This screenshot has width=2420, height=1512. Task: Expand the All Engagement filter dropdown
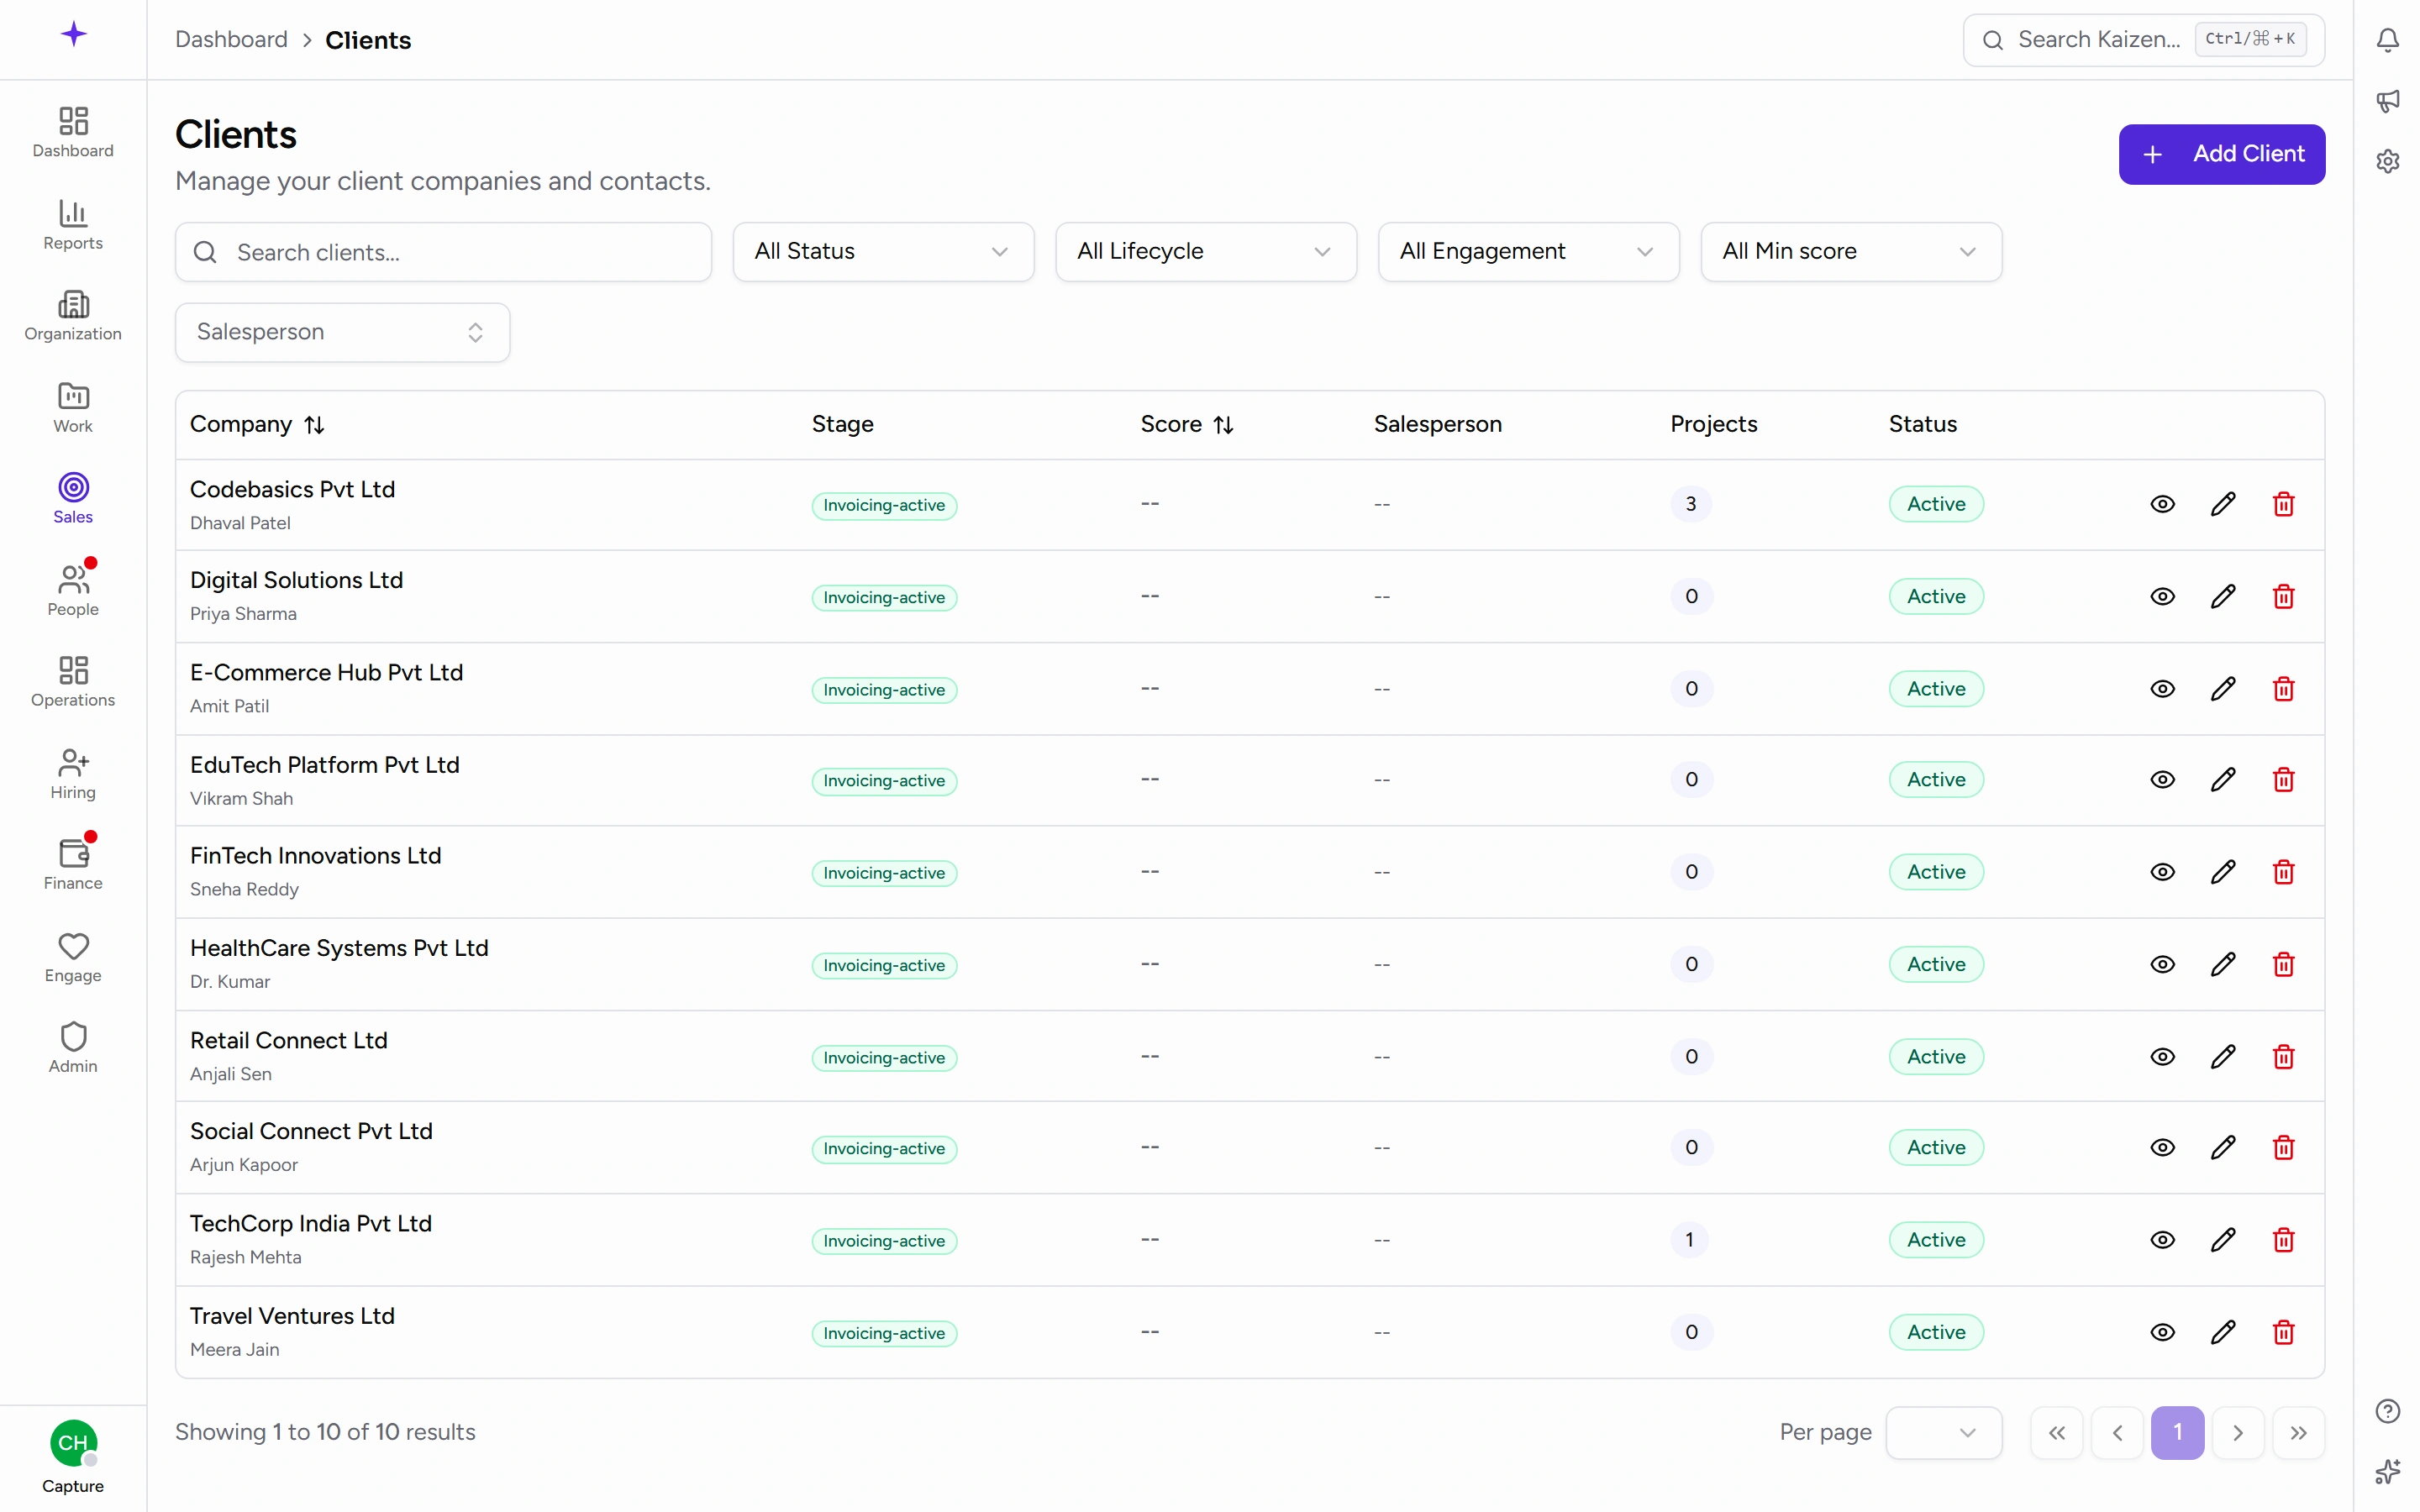tap(1528, 252)
